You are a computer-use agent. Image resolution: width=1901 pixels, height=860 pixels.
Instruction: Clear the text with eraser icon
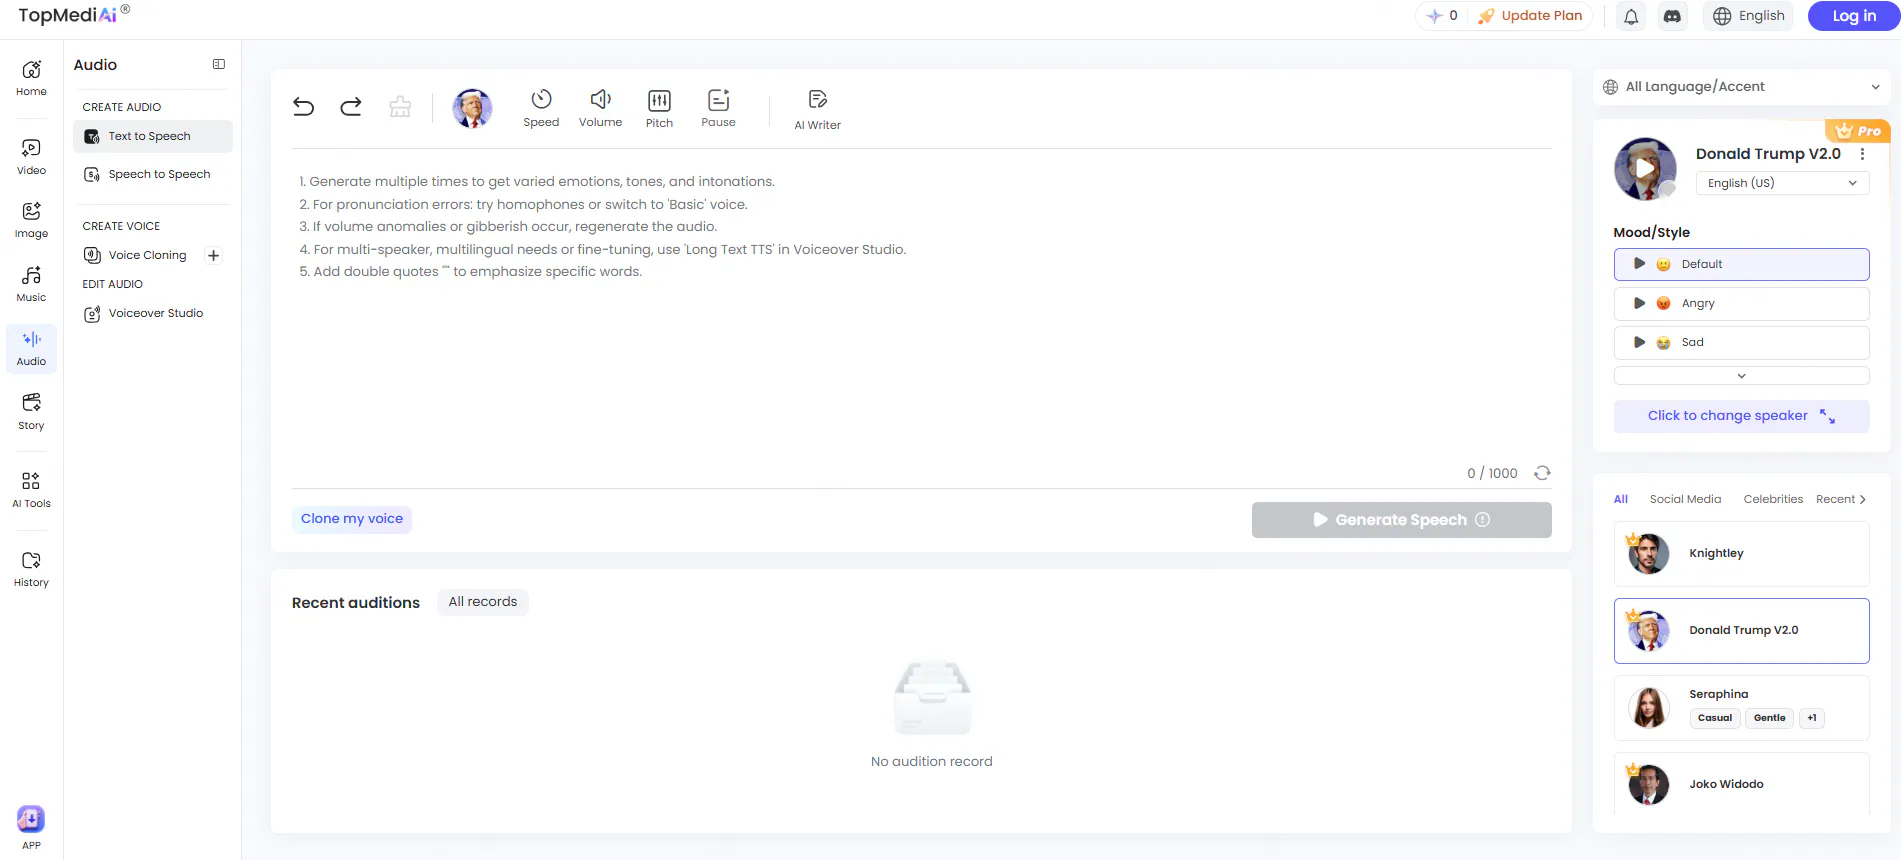400,106
